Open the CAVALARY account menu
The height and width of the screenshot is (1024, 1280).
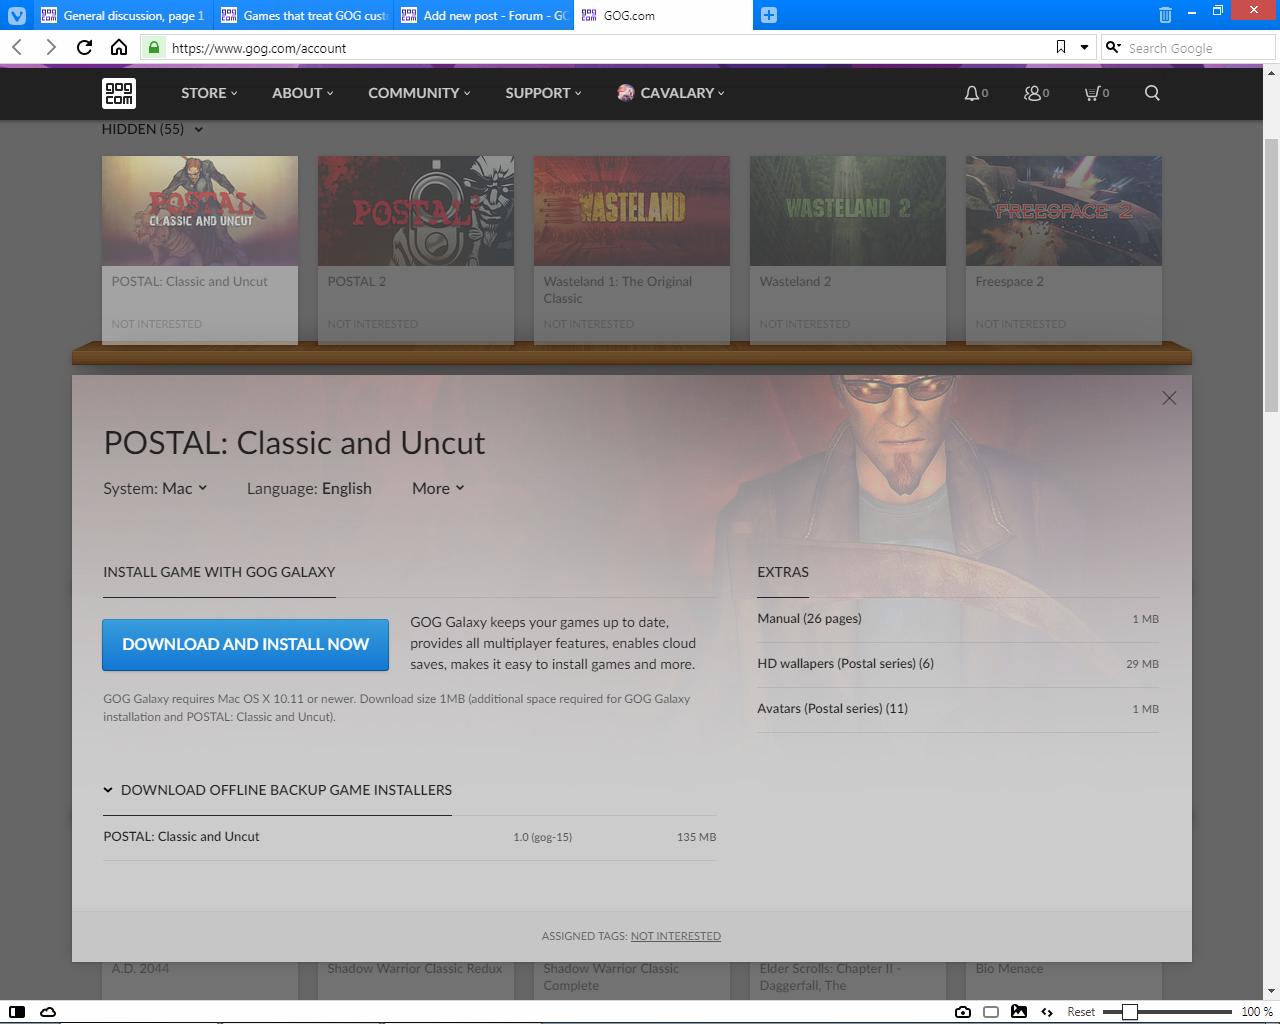coord(670,93)
